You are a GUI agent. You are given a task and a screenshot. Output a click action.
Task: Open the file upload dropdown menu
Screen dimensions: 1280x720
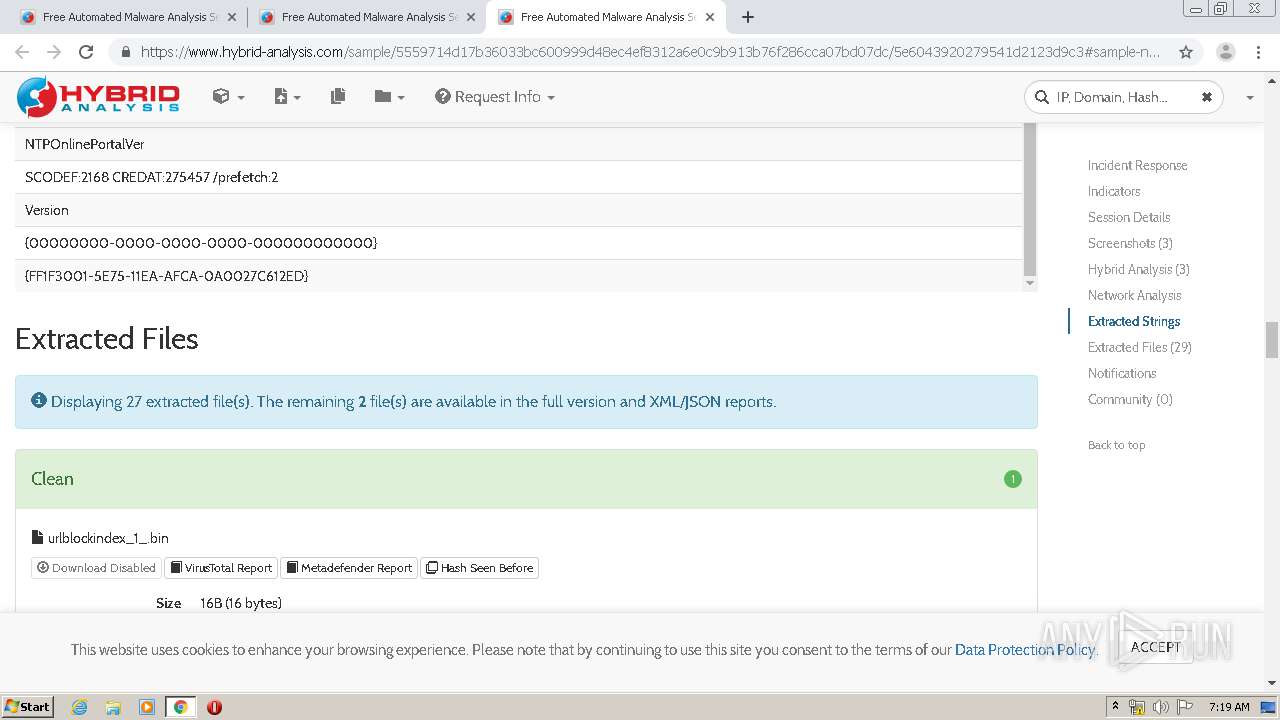(x=287, y=97)
